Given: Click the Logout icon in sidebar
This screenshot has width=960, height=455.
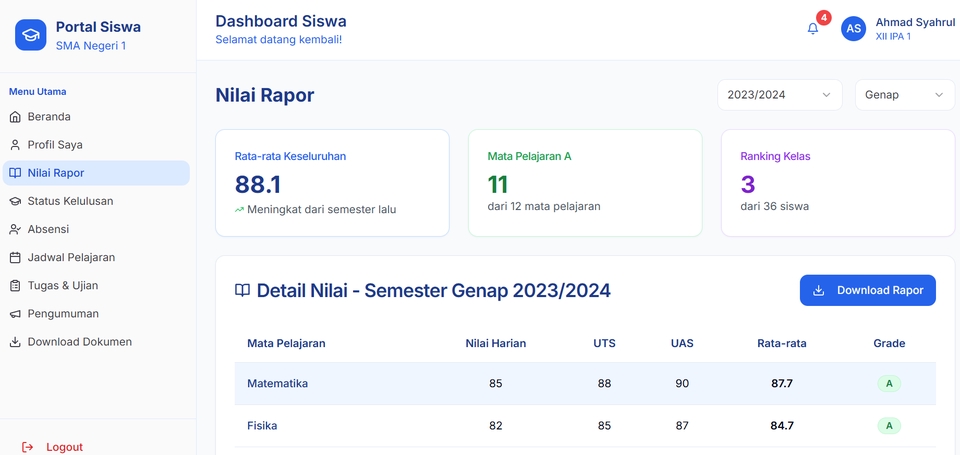Looking at the screenshot, I should [27, 447].
